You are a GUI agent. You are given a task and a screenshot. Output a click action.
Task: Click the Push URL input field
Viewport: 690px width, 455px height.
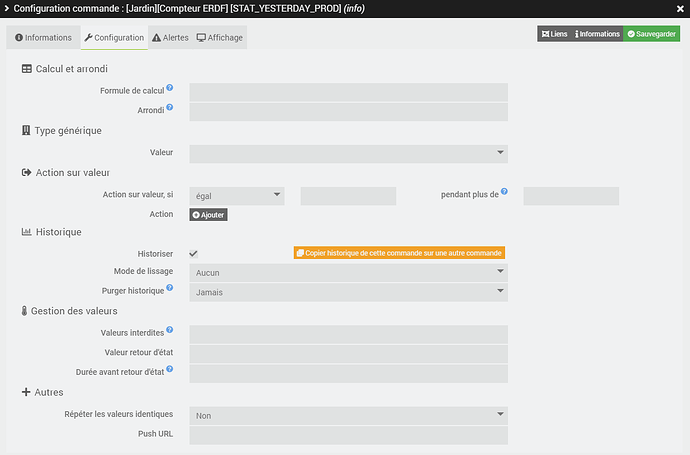tap(348, 435)
